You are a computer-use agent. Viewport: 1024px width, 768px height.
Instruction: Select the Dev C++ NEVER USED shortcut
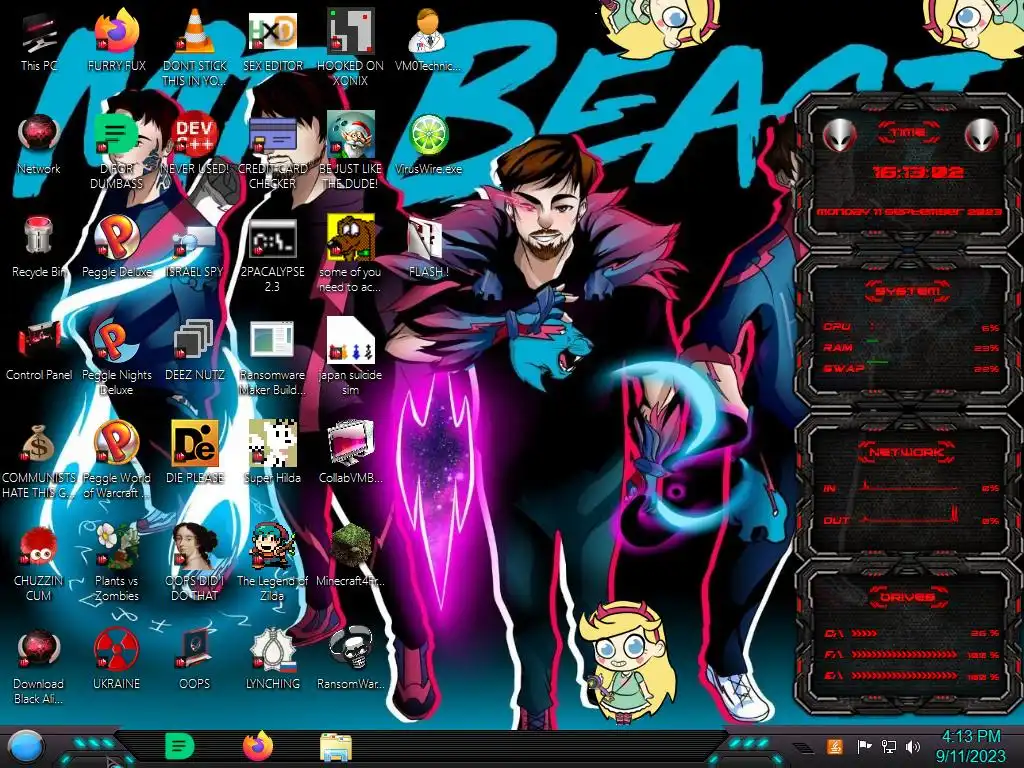tap(194, 135)
